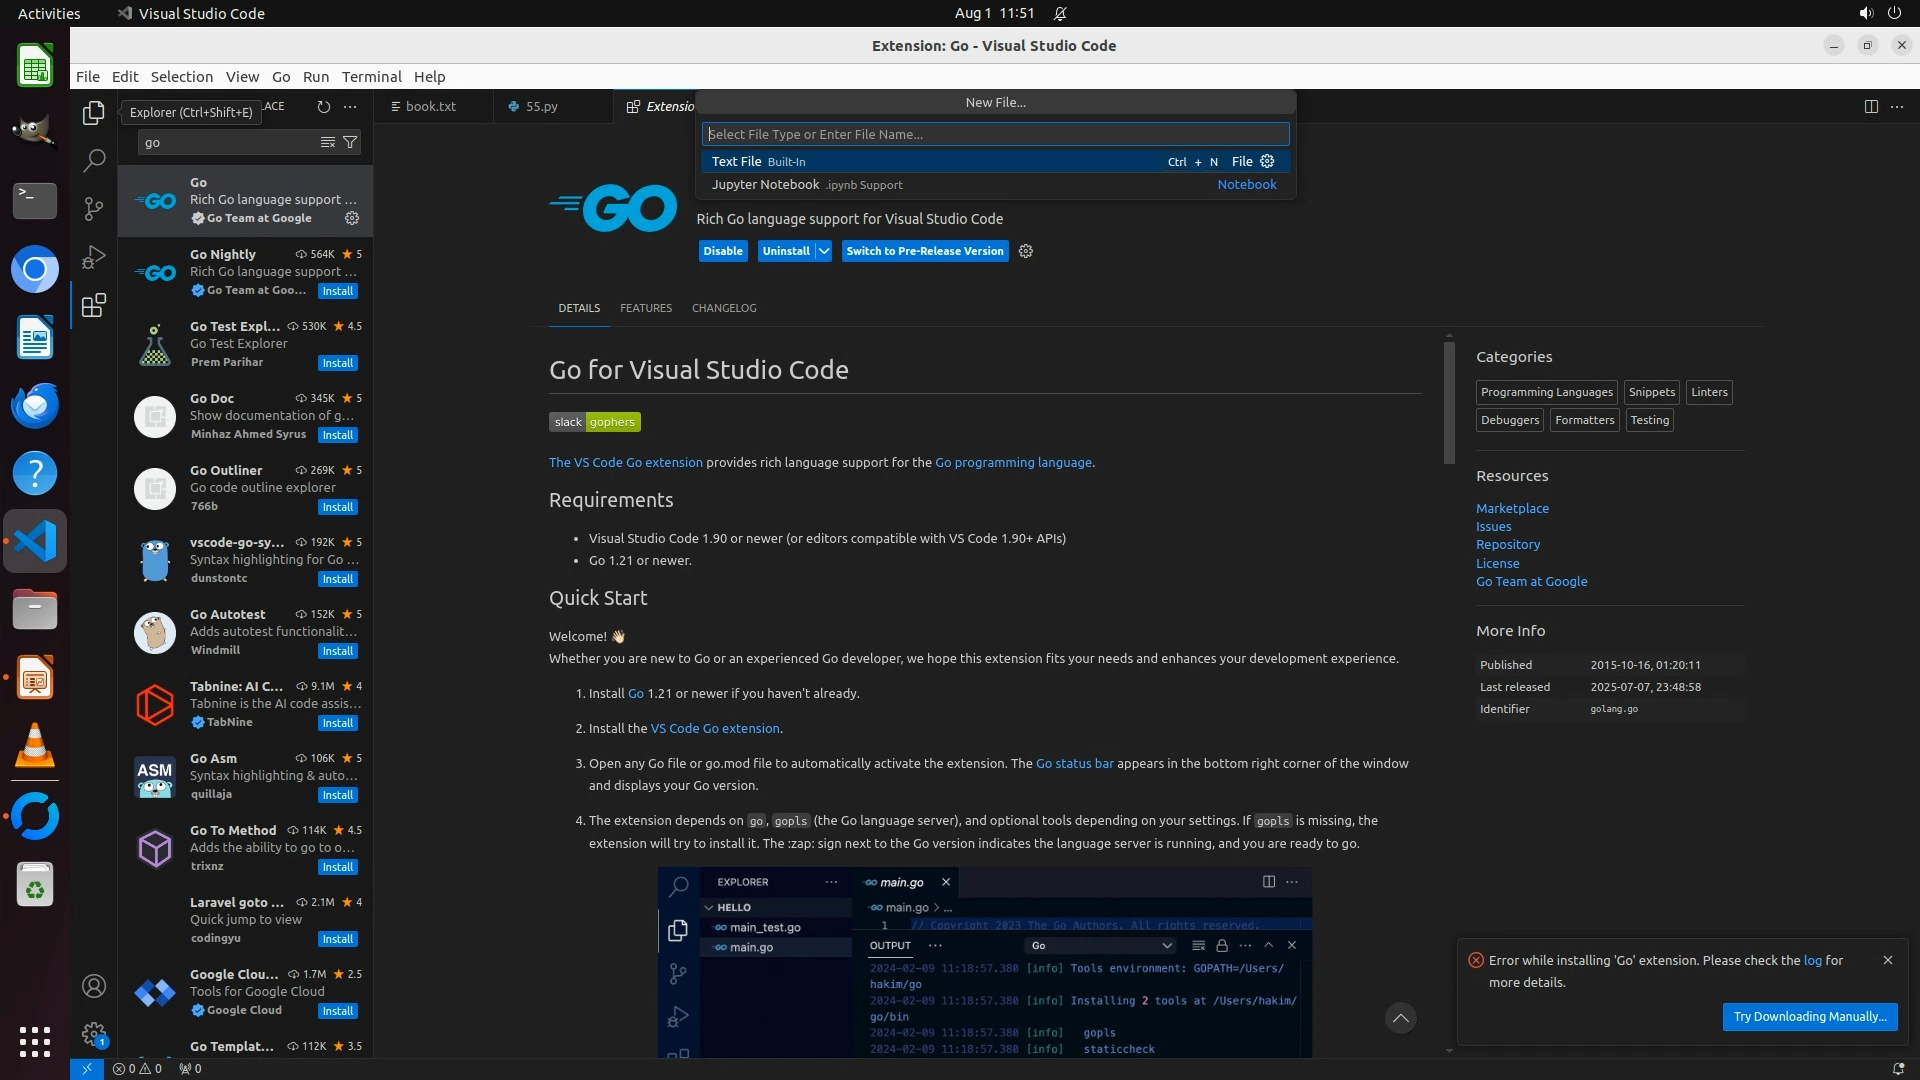
Task: Click Try Downloading Manually button
Action: click(1809, 1016)
